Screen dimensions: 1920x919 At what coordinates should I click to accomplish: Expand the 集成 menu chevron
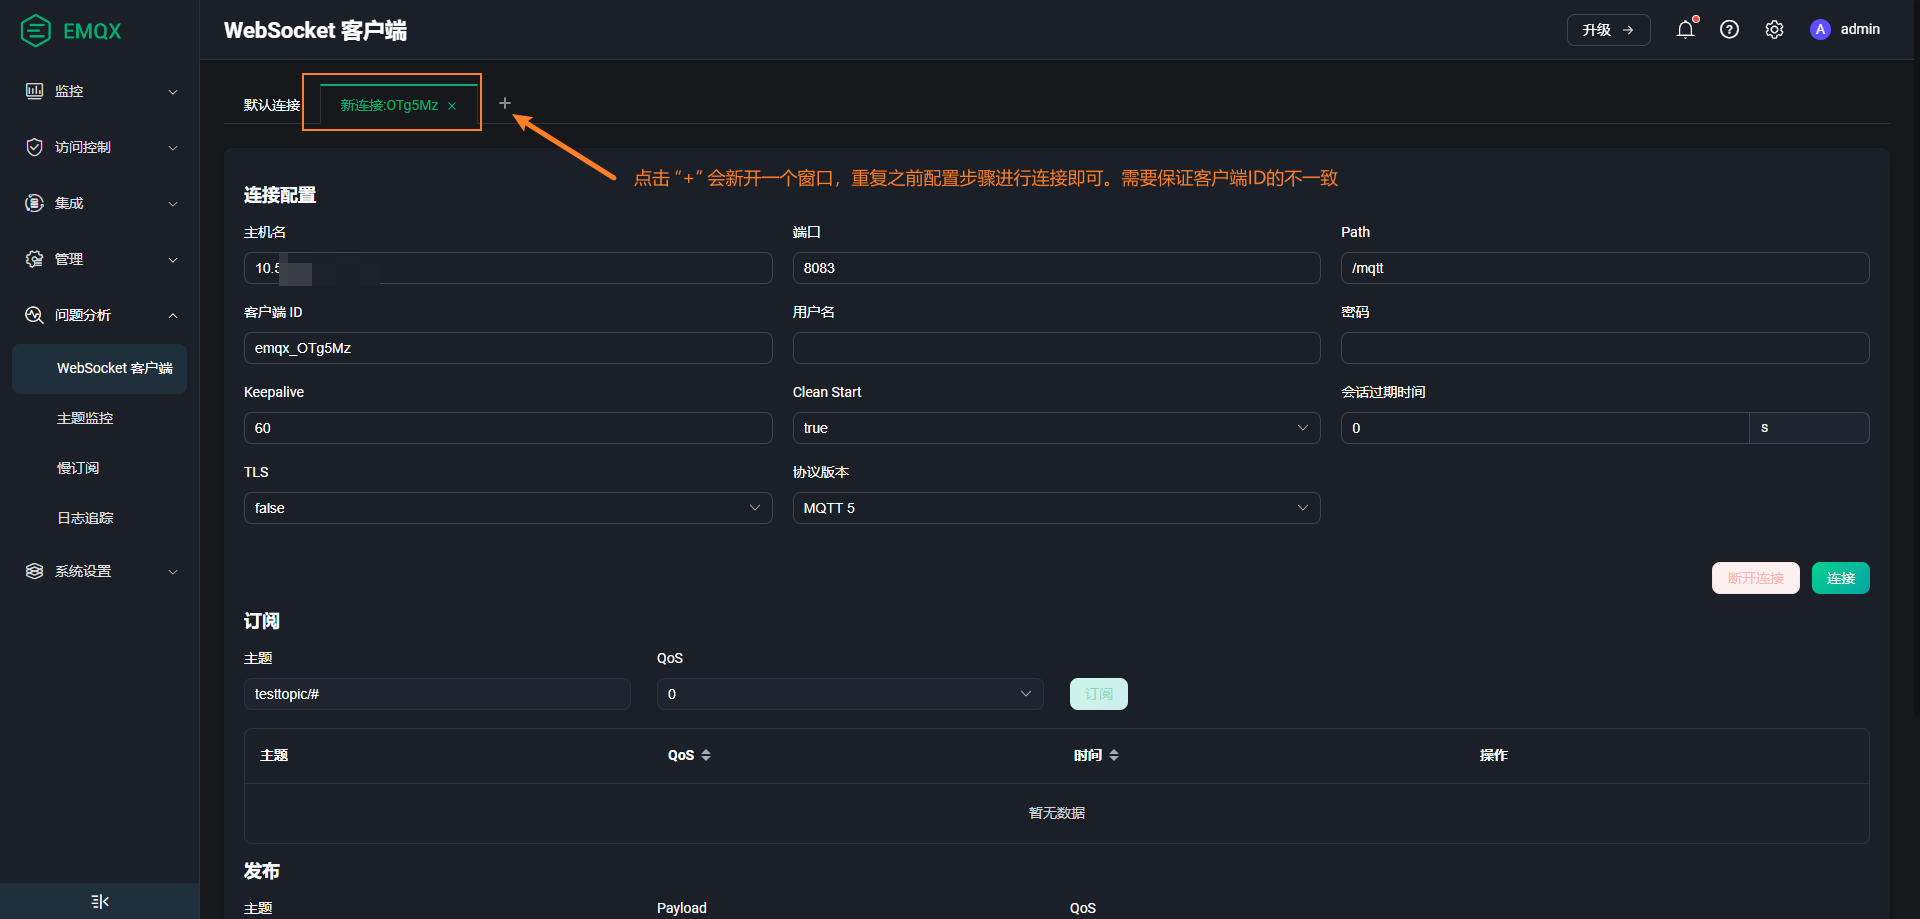click(173, 204)
